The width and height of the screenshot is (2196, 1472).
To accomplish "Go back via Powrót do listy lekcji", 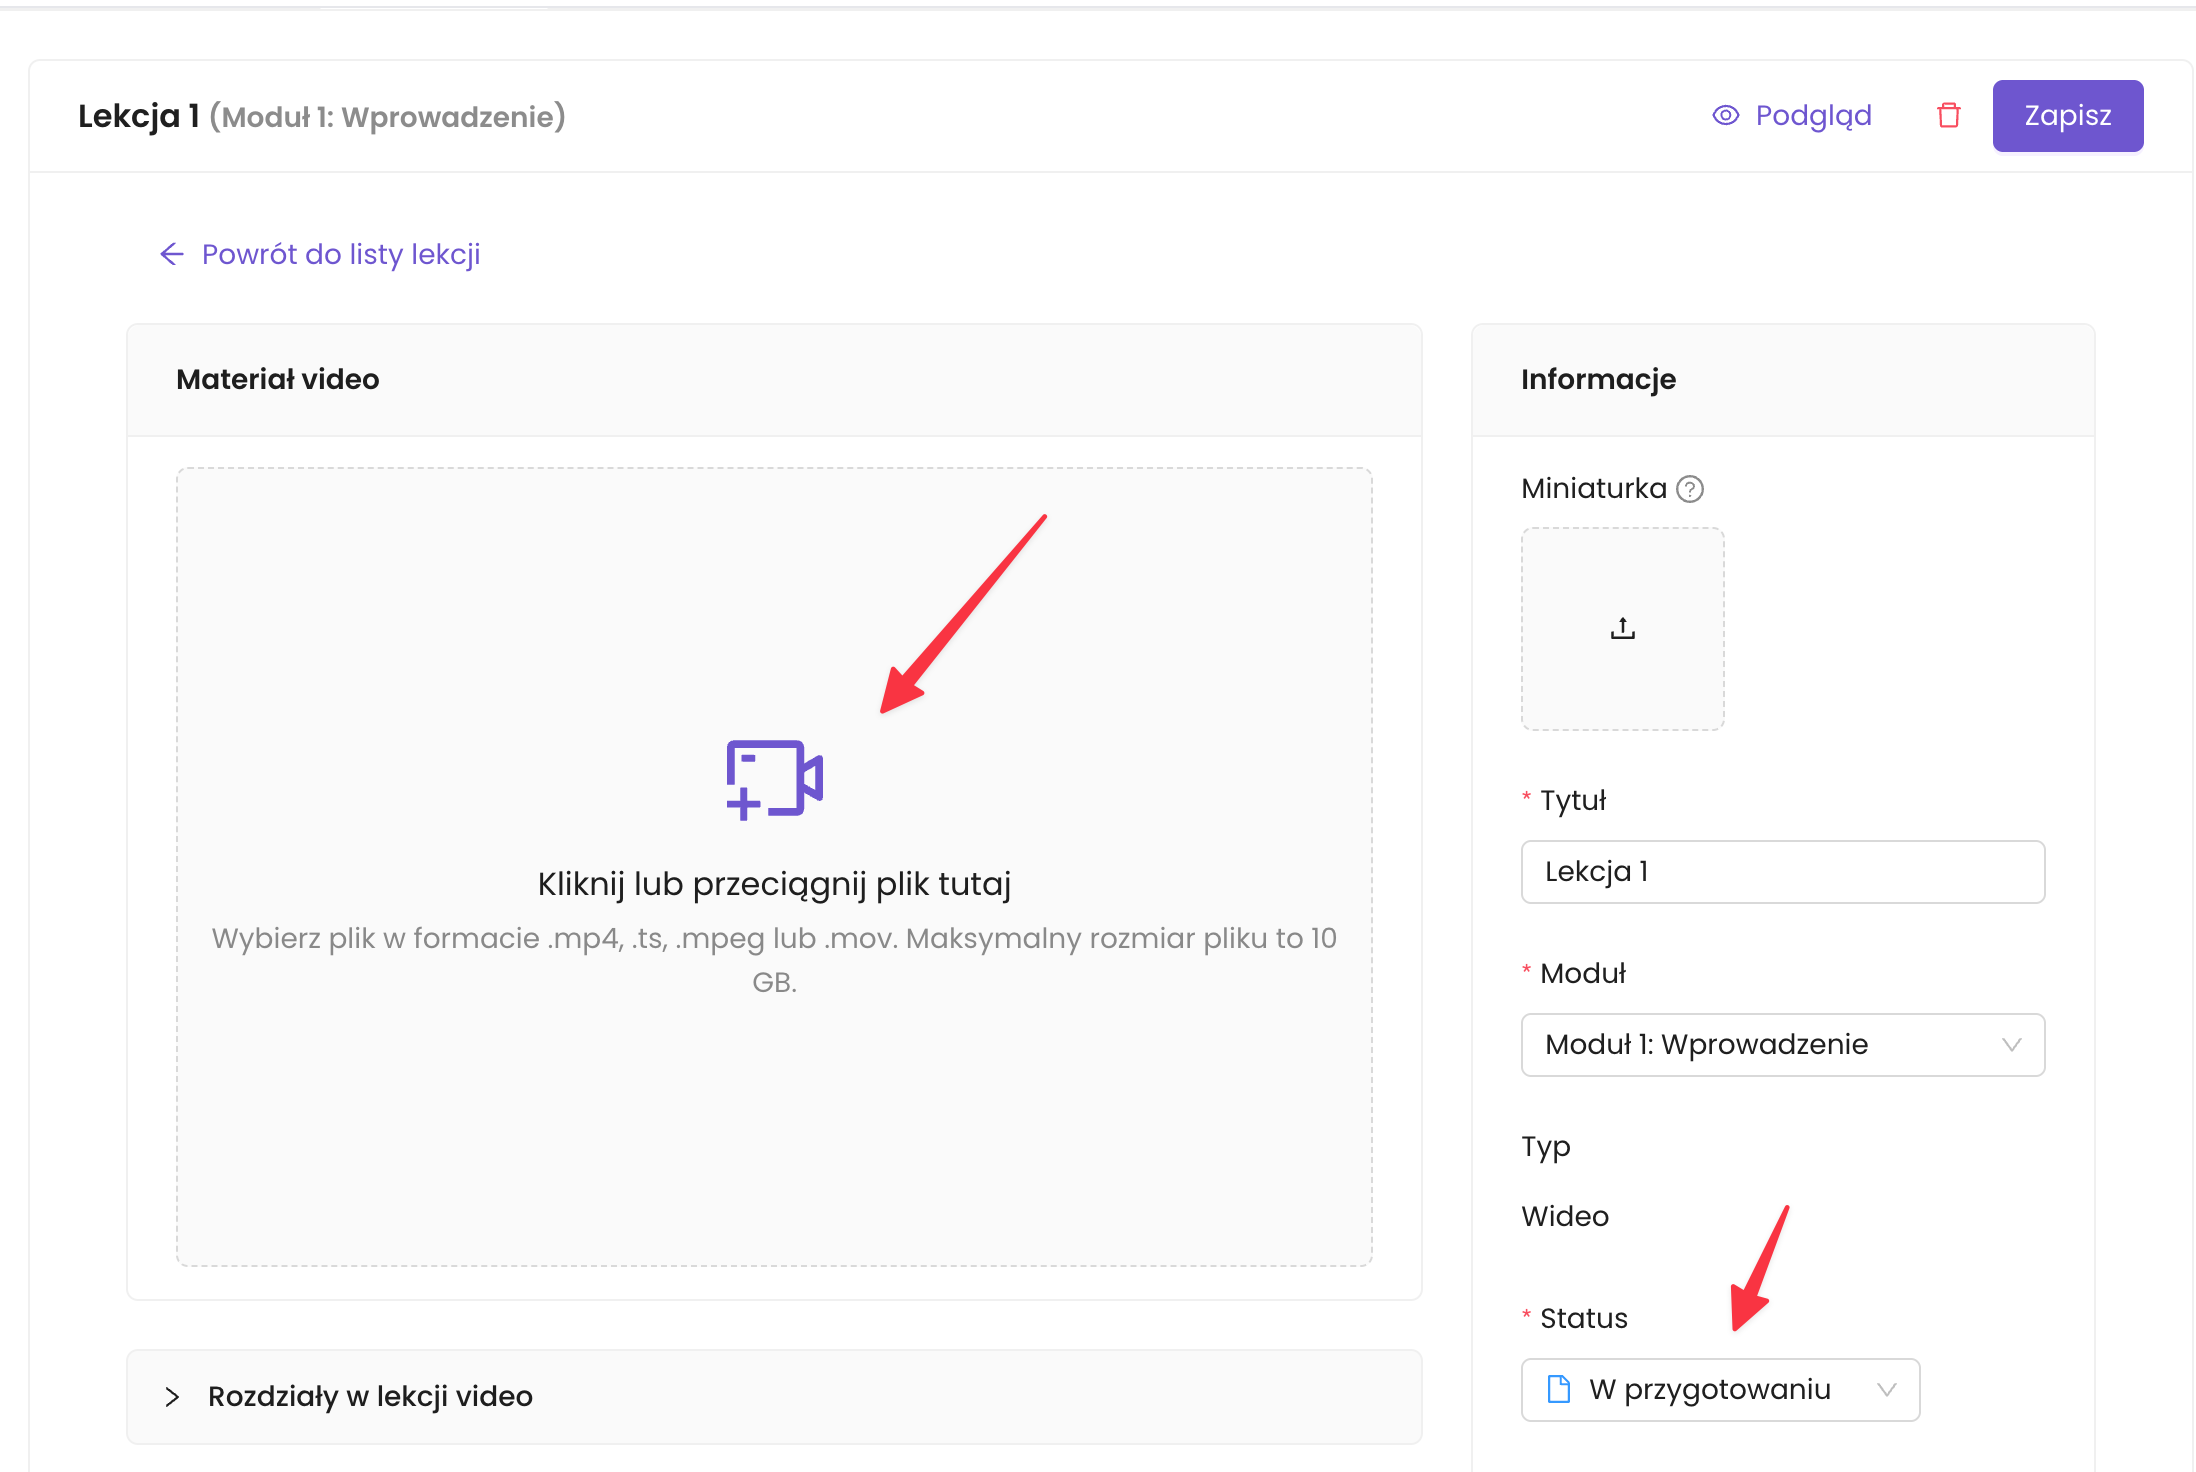I will (x=341, y=254).
